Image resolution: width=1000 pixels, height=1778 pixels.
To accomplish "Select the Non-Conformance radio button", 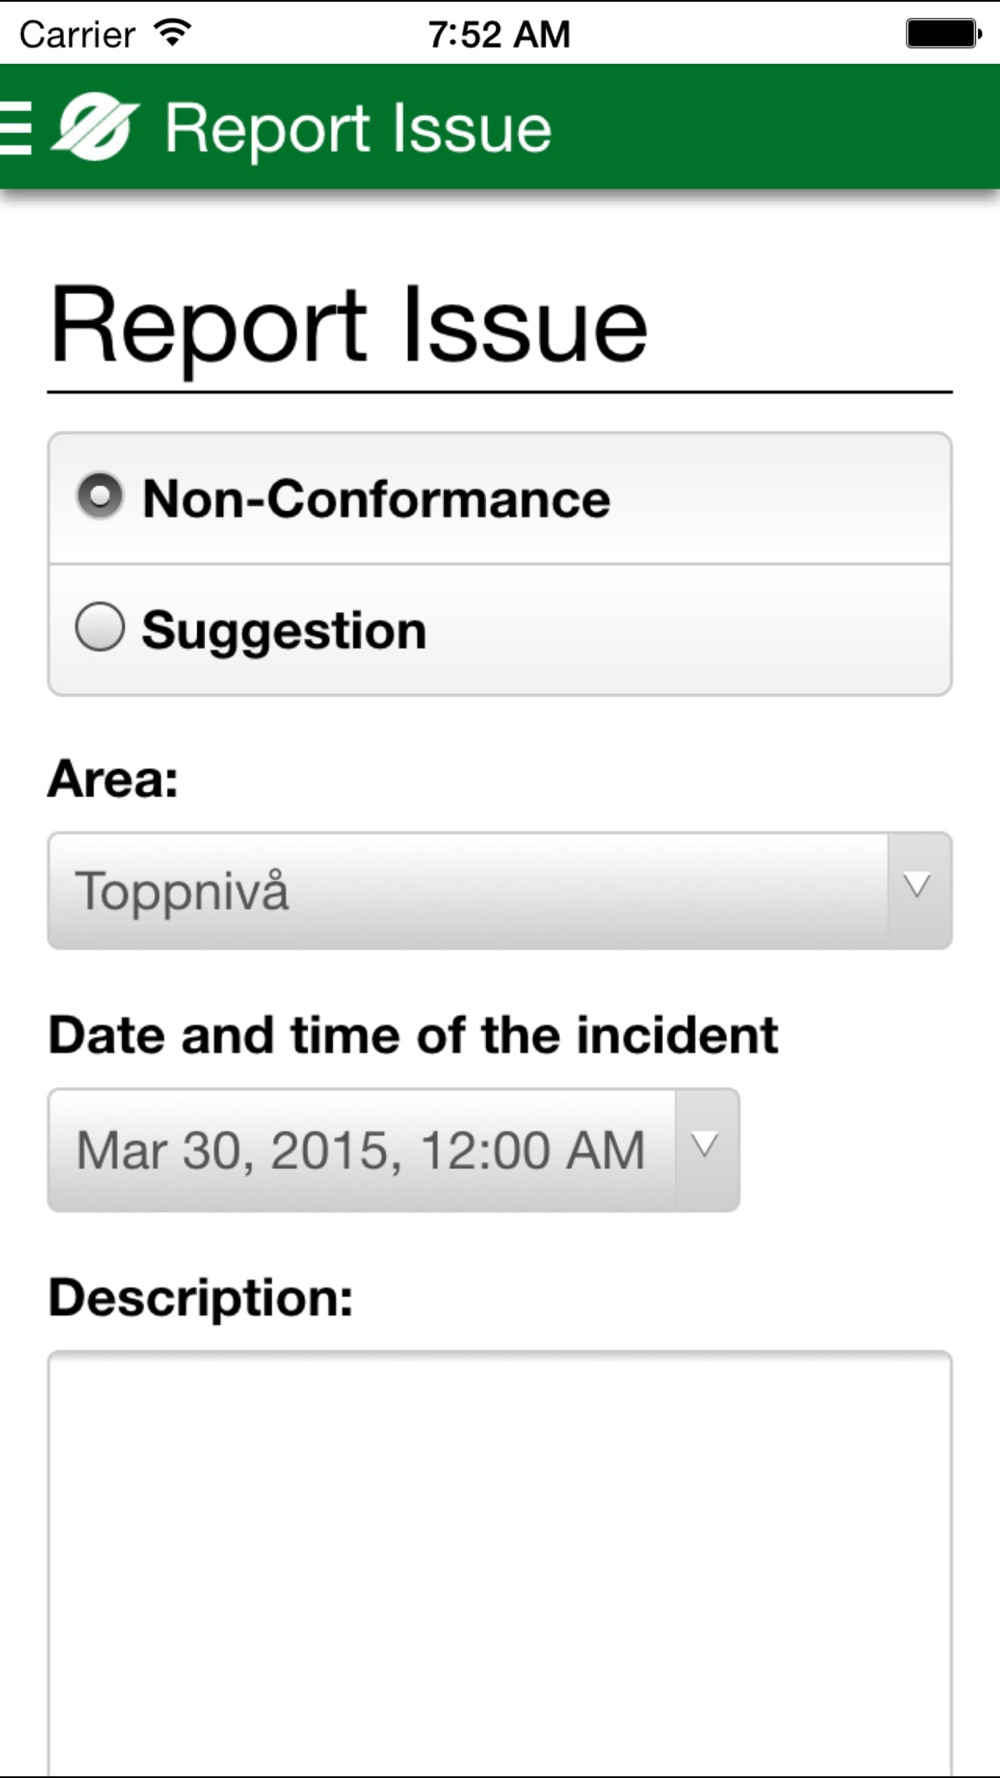I will (x=100, y=496).
